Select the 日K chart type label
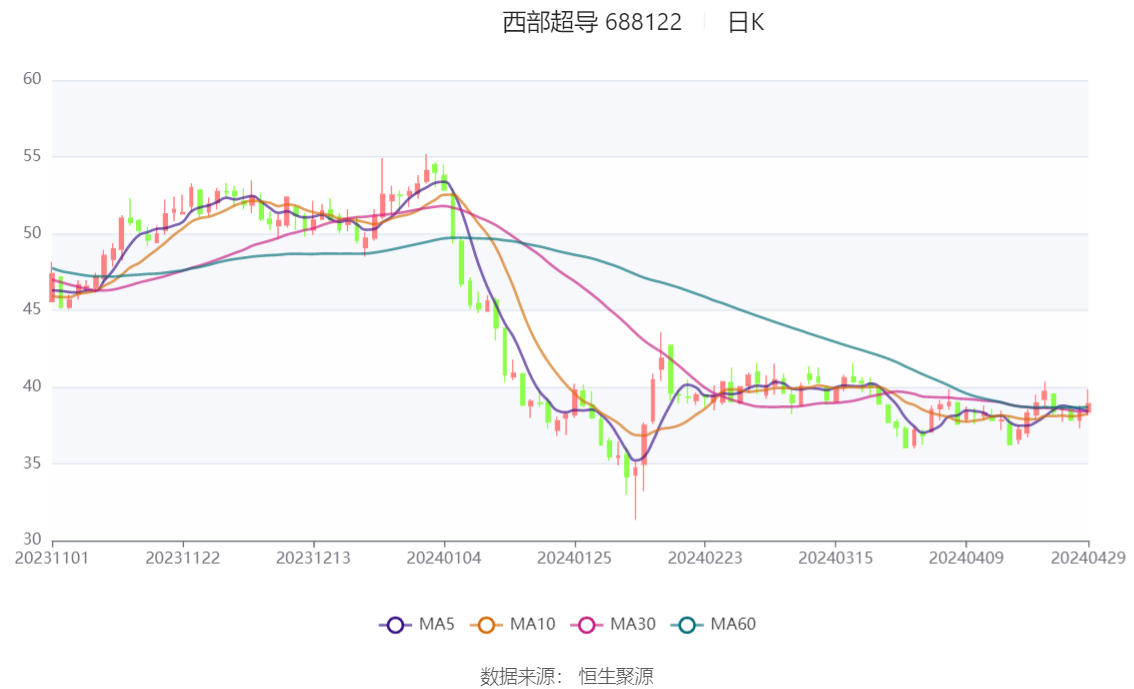Image resolution: width=1134 pixels, height=689 pixels. 746,22
